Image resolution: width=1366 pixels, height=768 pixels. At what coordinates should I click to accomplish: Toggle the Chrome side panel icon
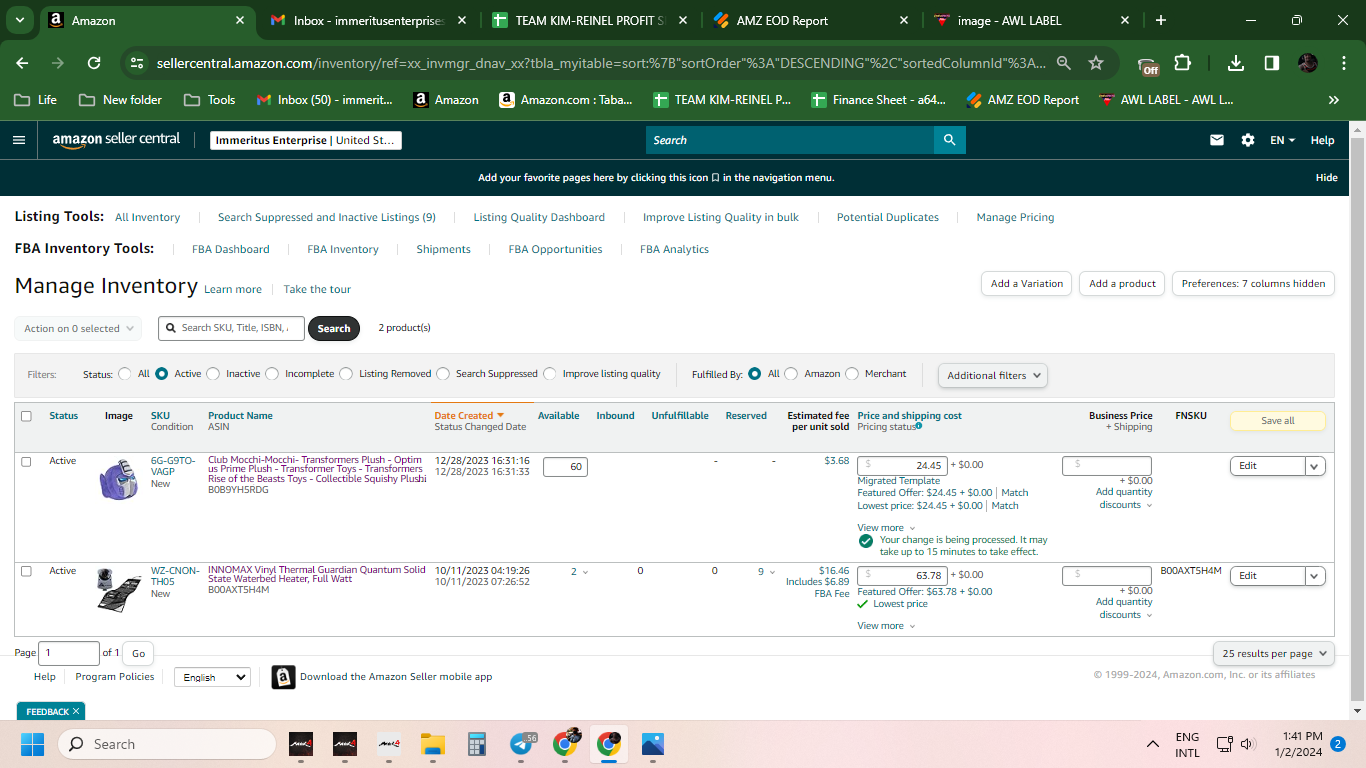coord(1272,63)
